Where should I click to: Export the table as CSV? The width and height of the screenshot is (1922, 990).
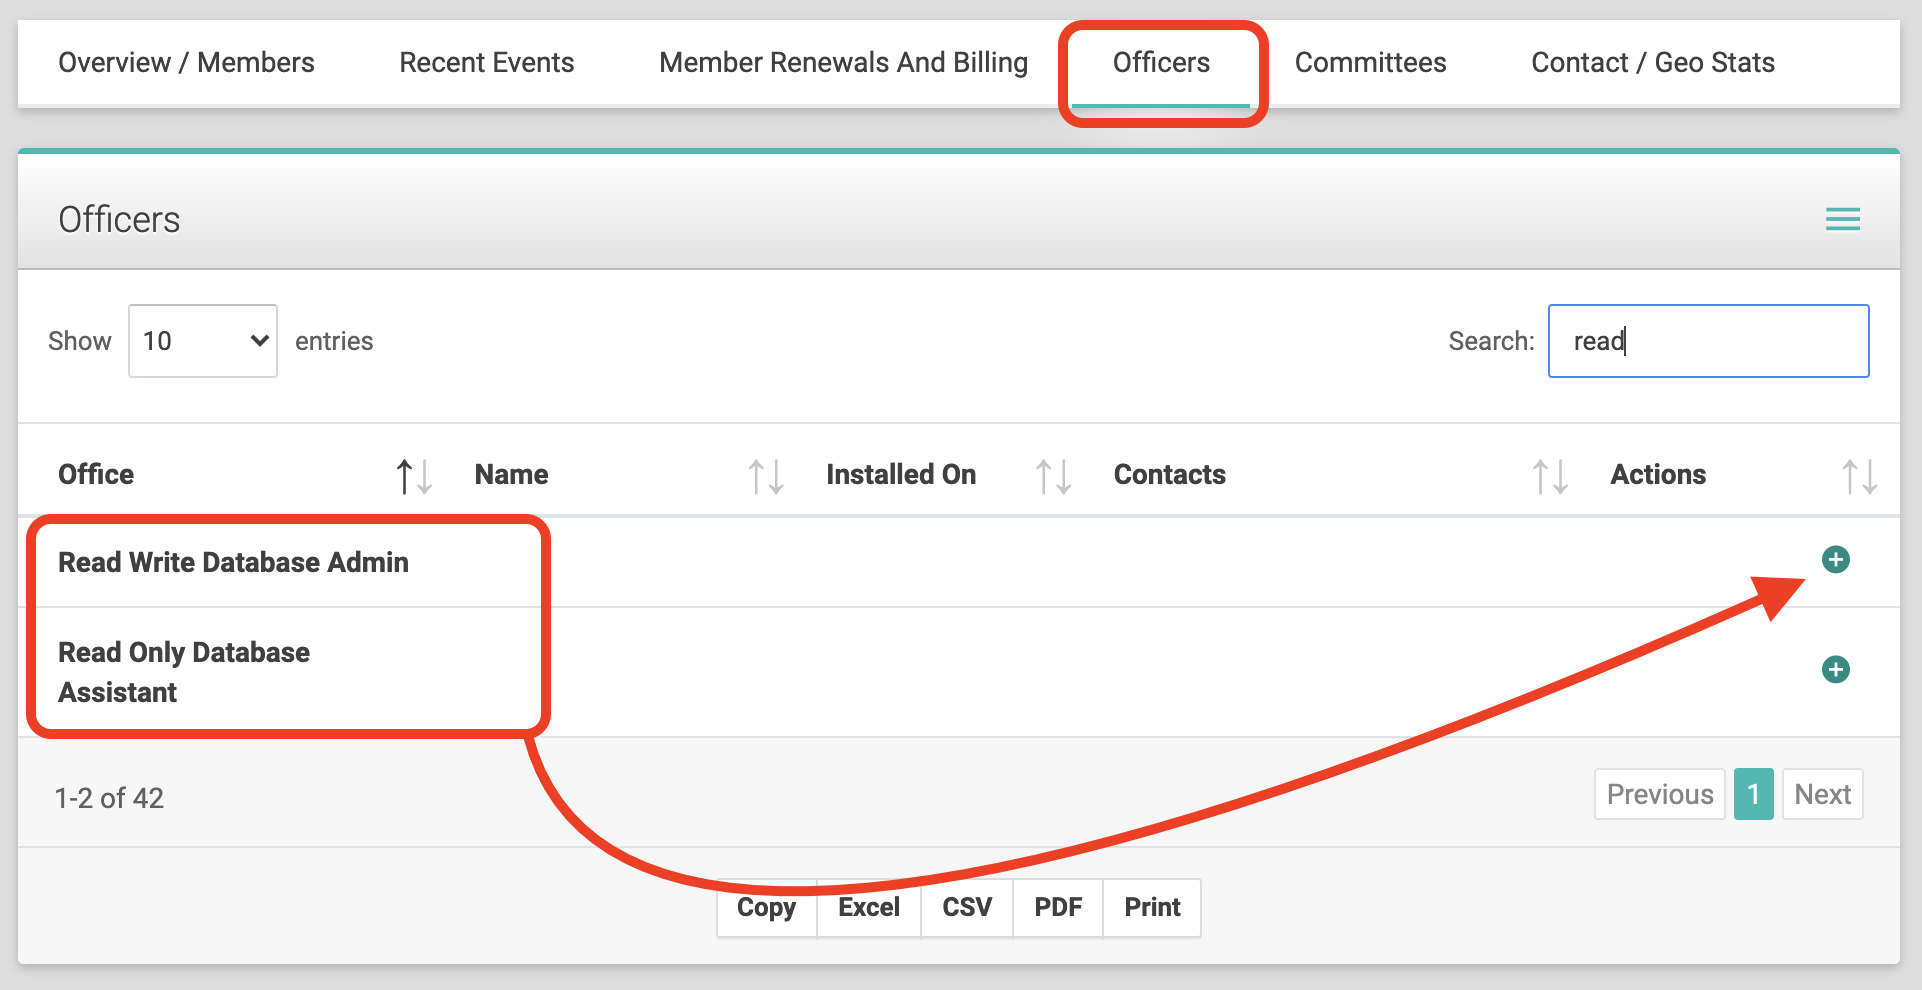(x=967, y=907)
